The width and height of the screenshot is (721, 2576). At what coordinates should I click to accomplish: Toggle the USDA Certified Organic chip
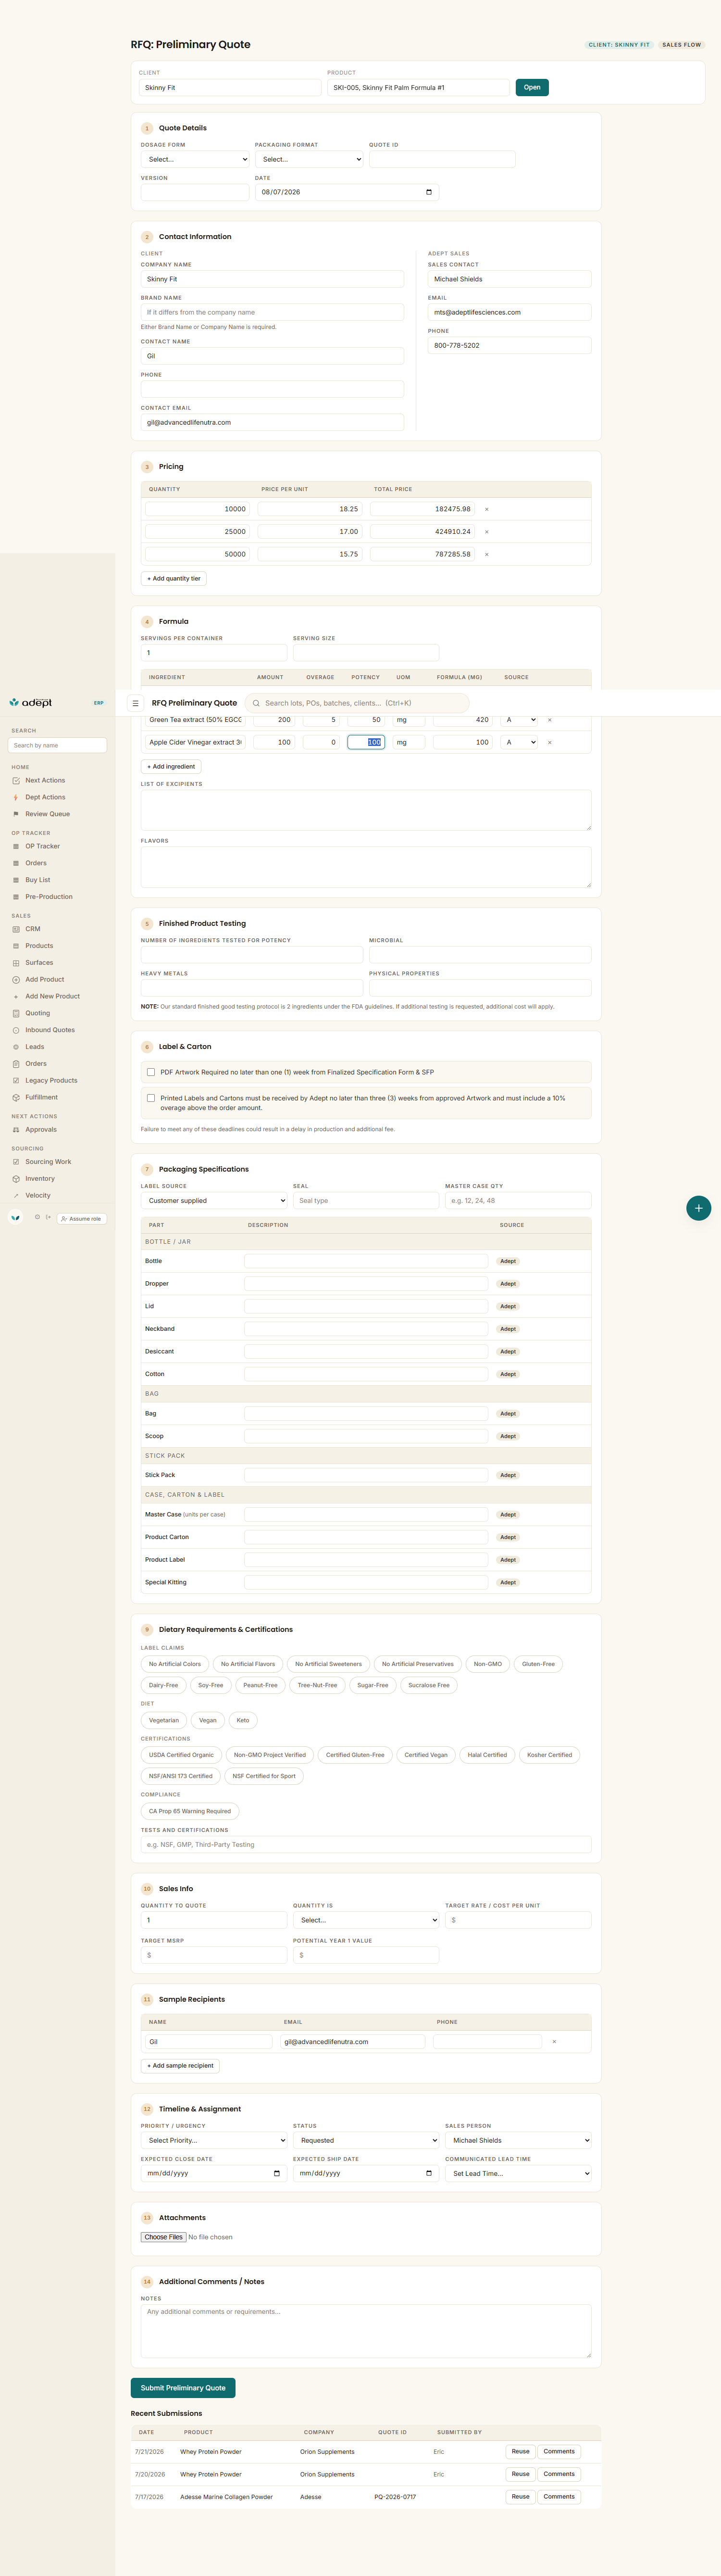(x=181, y=1755)
